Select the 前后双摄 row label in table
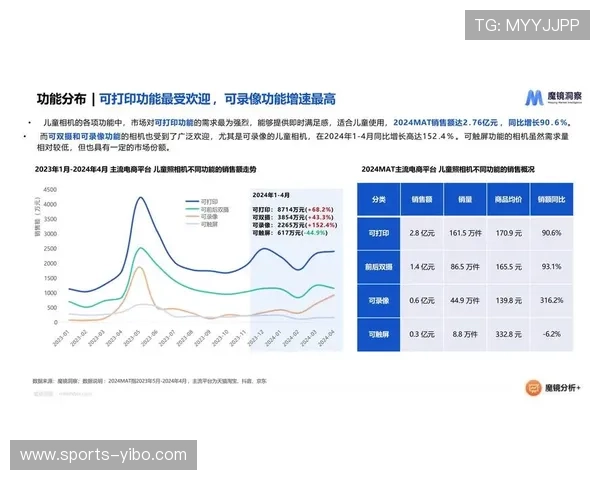The width and height of the screenshot is (600, 480). click(379, 267)
